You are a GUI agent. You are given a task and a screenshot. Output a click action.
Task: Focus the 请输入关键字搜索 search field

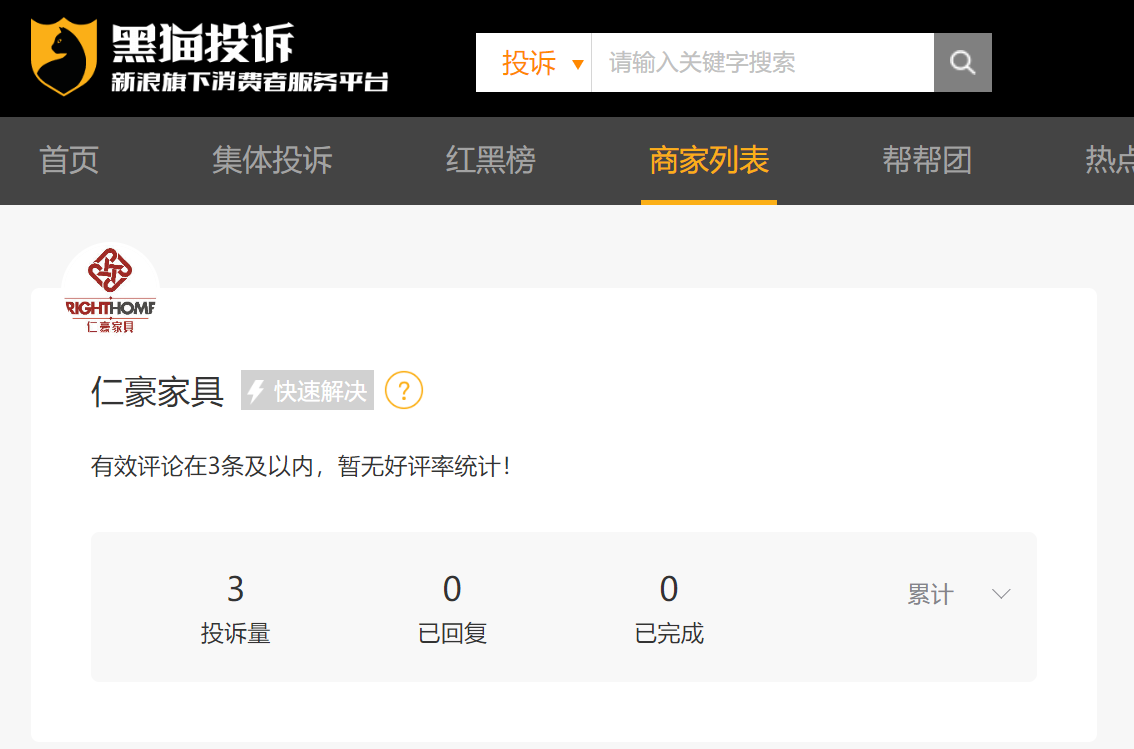pos(762,63)
